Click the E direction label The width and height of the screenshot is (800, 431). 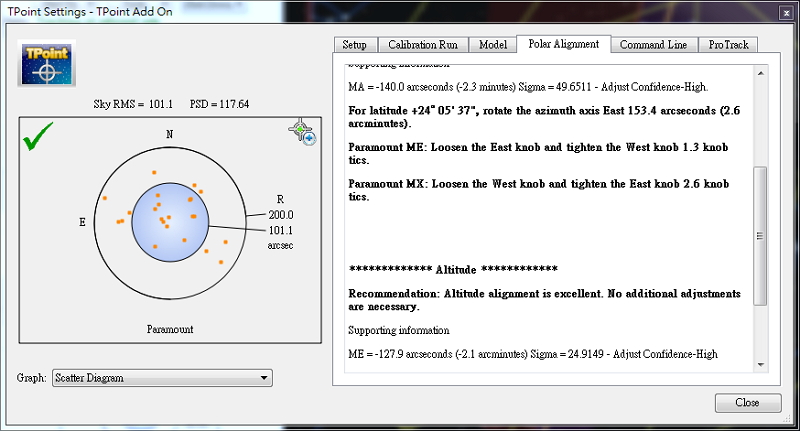(82, 222)
